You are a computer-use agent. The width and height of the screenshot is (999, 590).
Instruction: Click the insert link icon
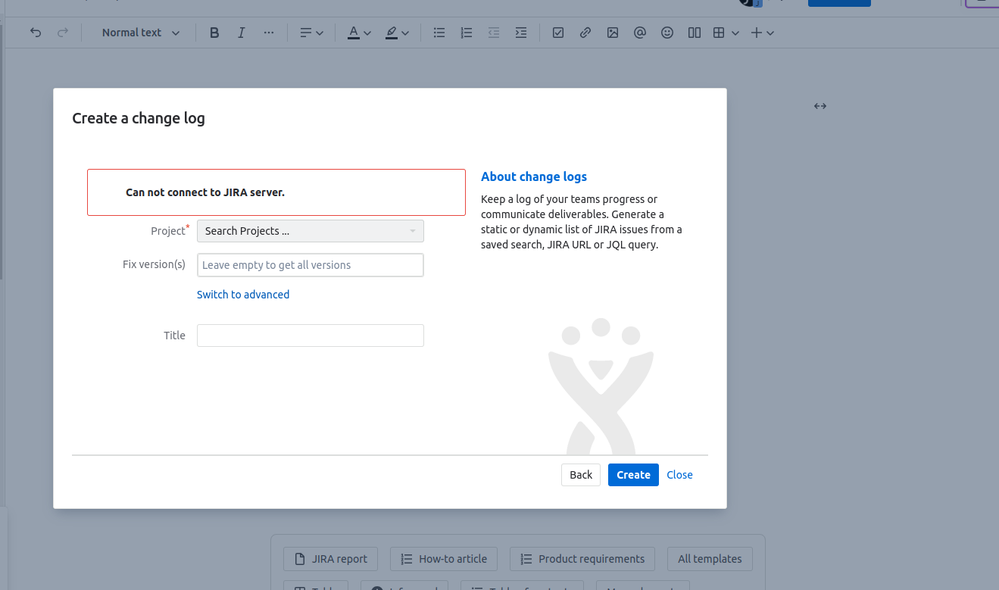pyautogui.click(x=585, y=32)
